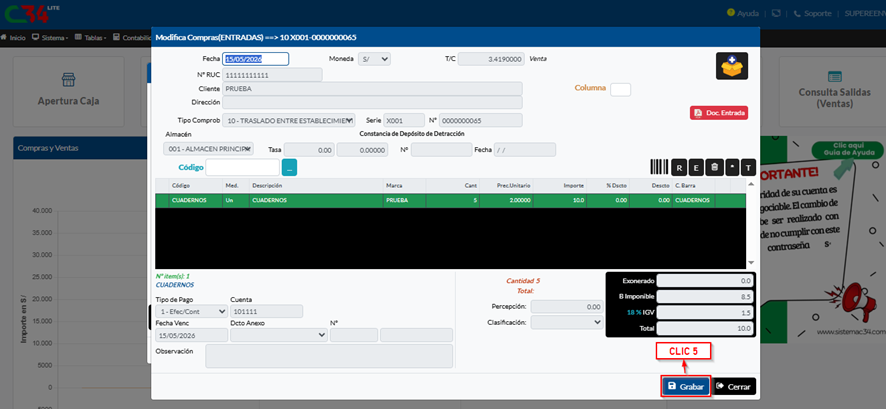Viewport: 886px width, 409px height.
Task: Click the Total amount field
Action: [705, 328]
